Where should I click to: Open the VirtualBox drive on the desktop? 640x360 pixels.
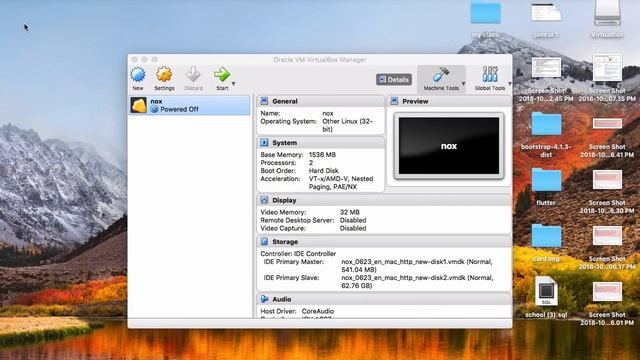[x=607, y=14]
